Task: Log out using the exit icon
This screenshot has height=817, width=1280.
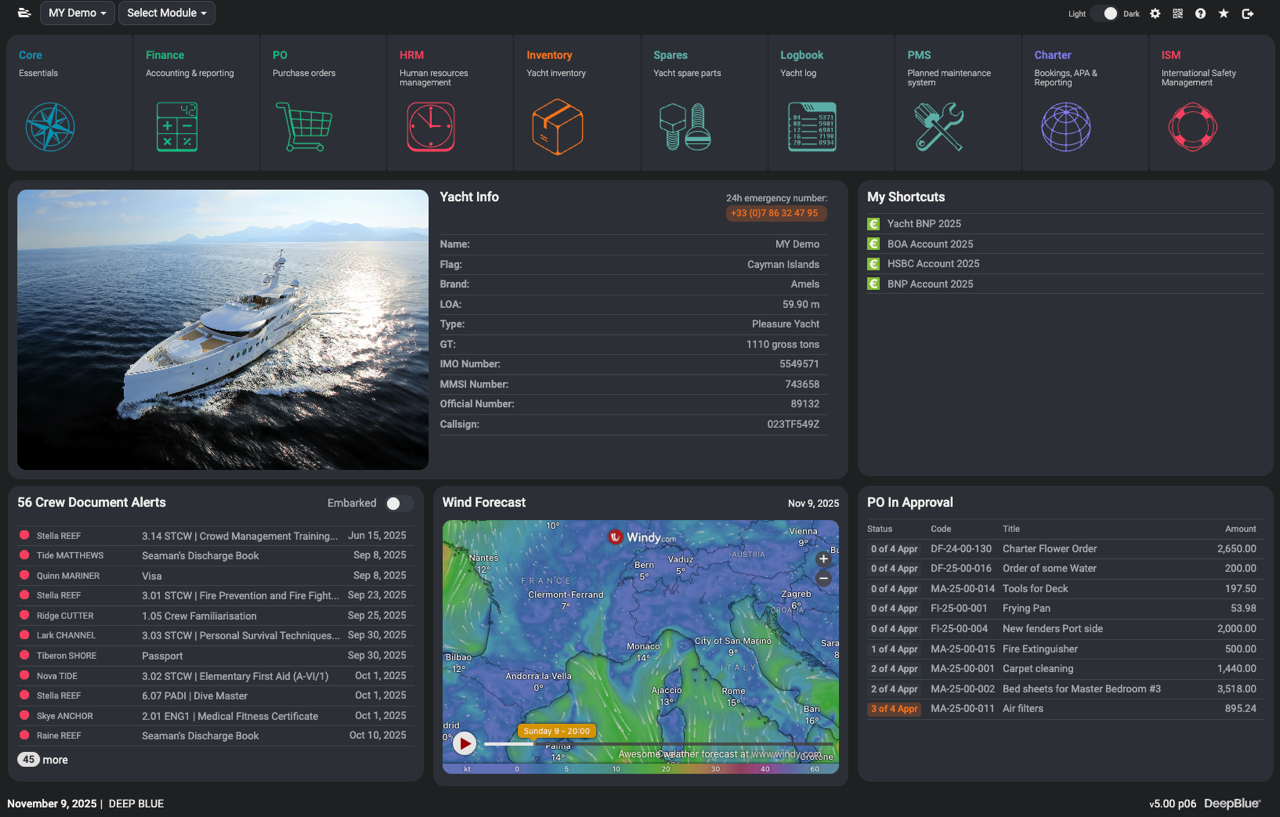Action: coord(1248,14)
